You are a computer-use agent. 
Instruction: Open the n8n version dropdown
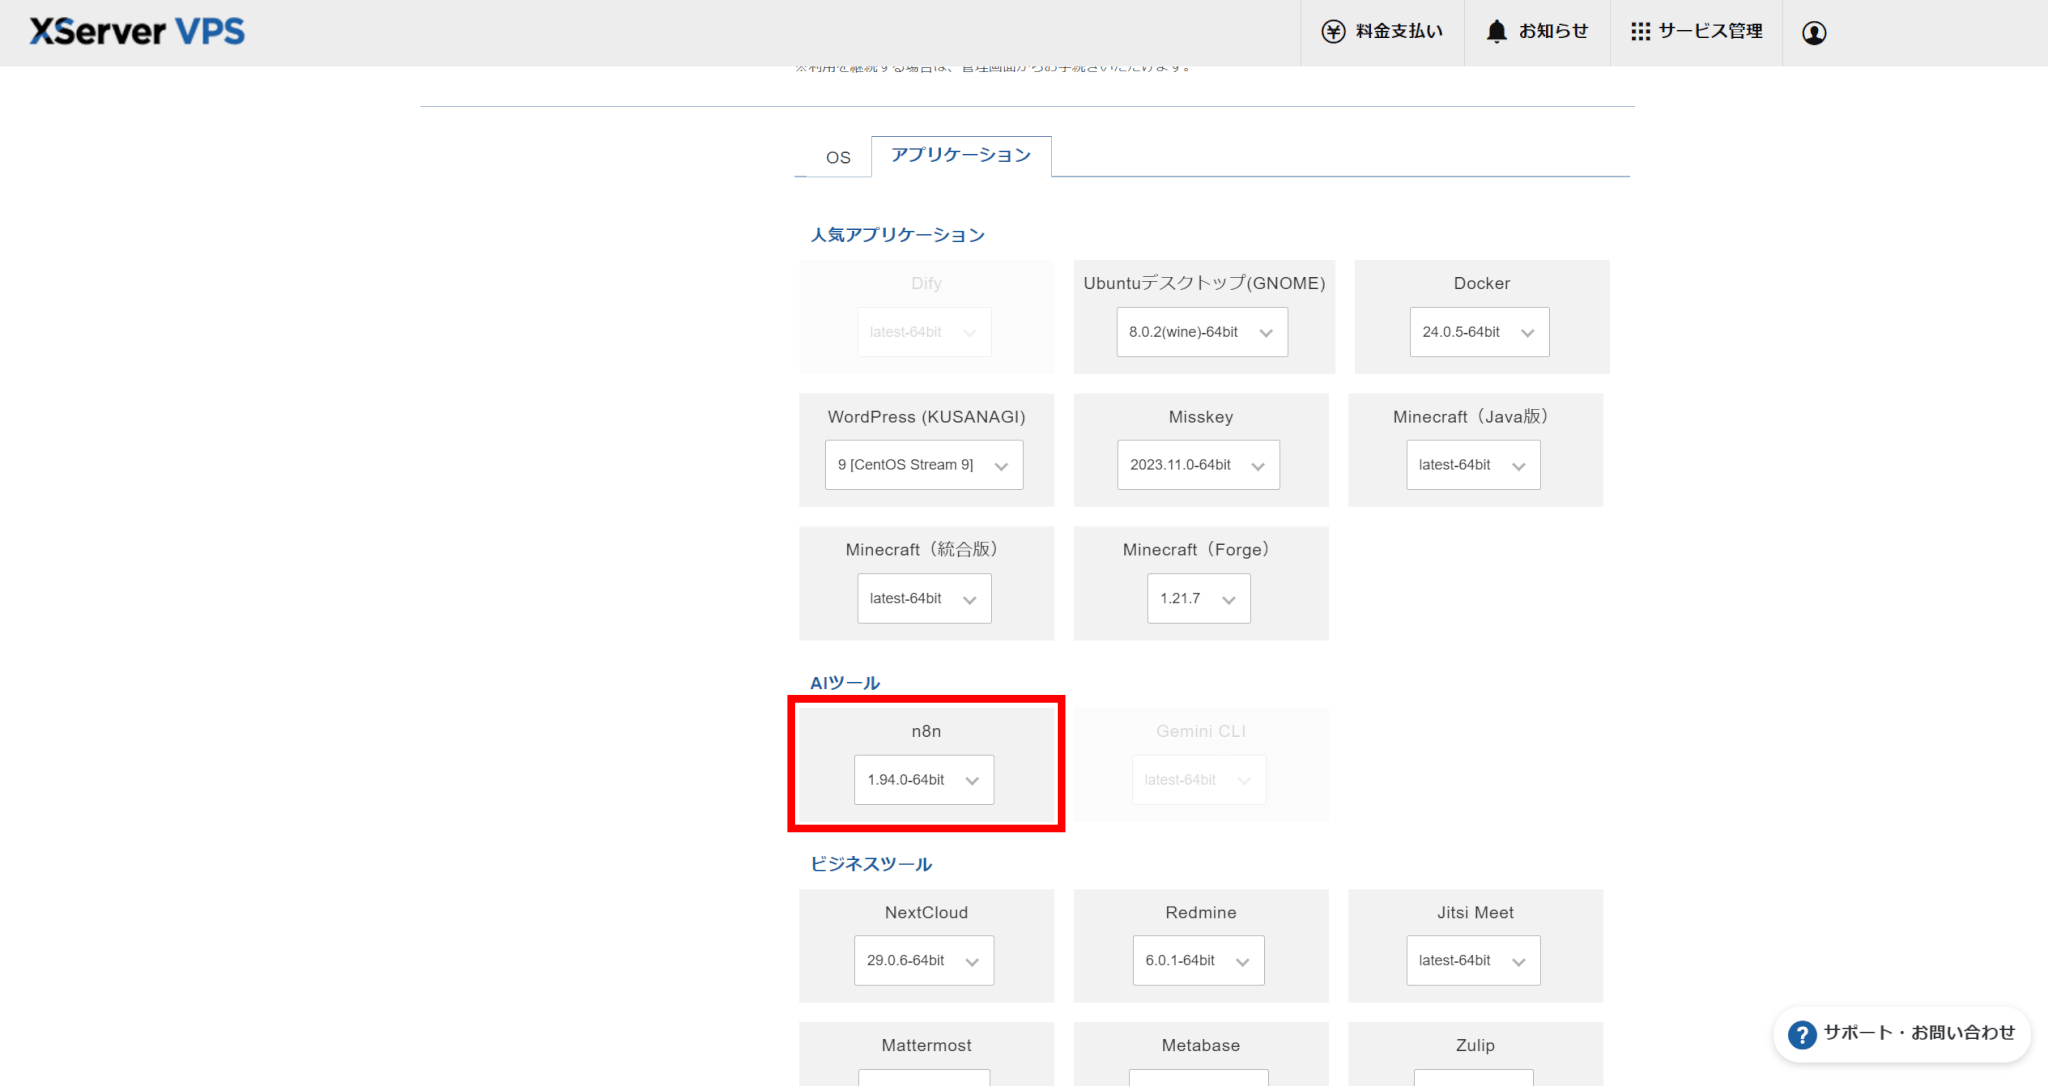924,780
